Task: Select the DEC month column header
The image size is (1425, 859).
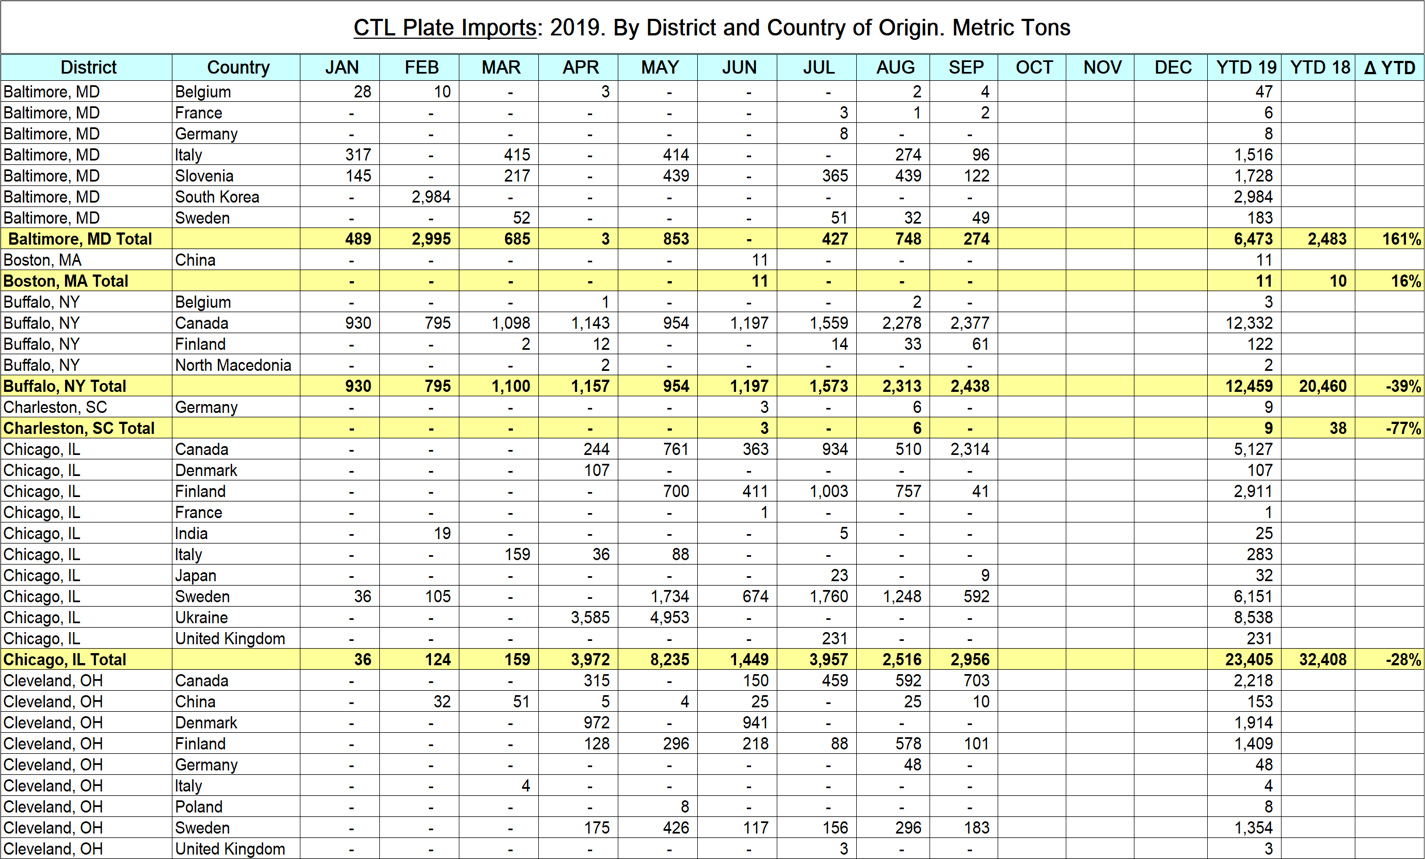Action: click(1172, 68)
